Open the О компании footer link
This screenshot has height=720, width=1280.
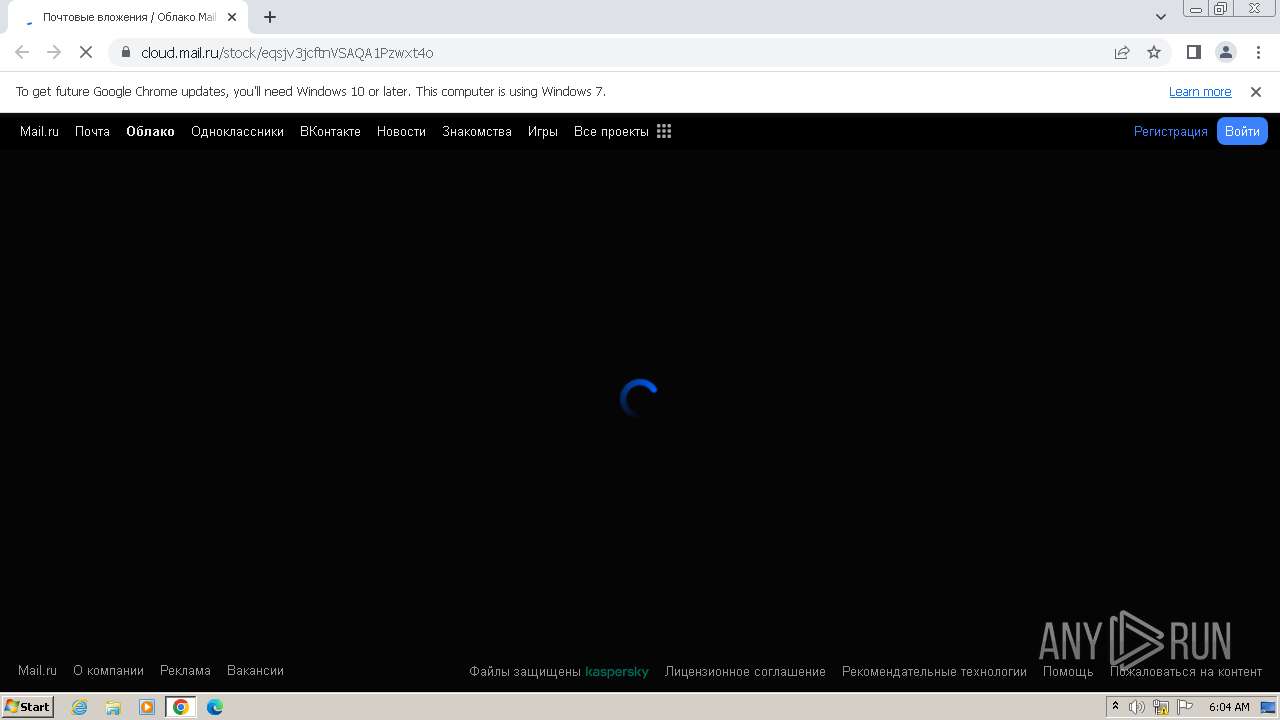click(108, 670)
